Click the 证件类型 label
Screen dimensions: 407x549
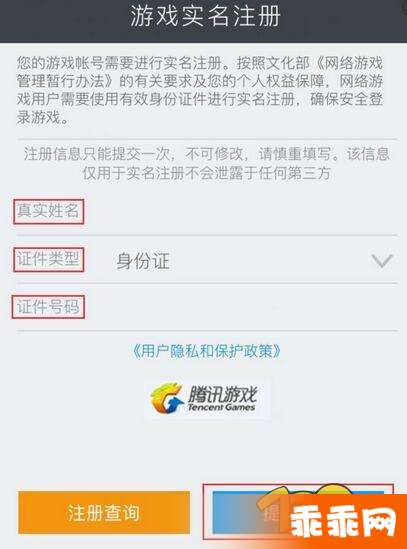click(x=48, y=259)
